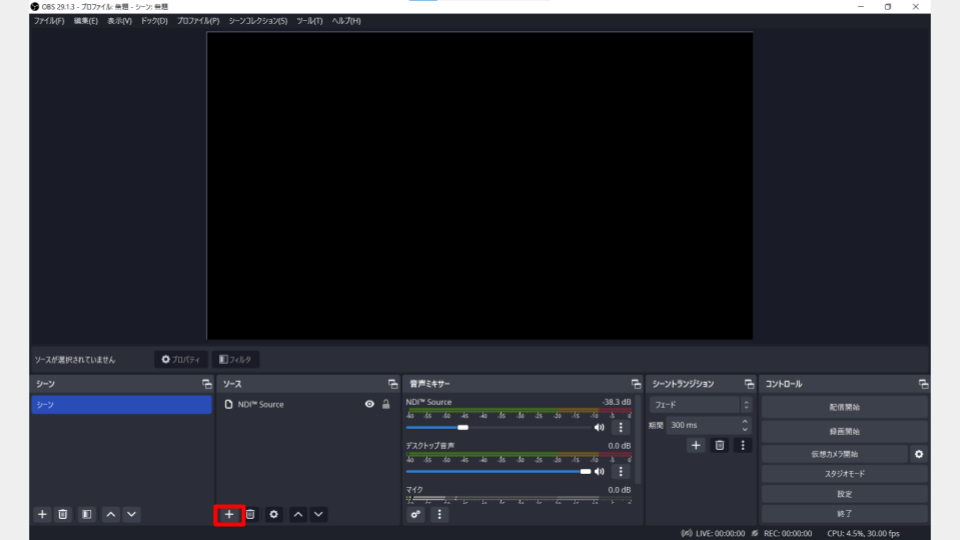Open the フェード transition dropdown
The width and height of the screenshot is (960, 540).
[x=701, y=405]
